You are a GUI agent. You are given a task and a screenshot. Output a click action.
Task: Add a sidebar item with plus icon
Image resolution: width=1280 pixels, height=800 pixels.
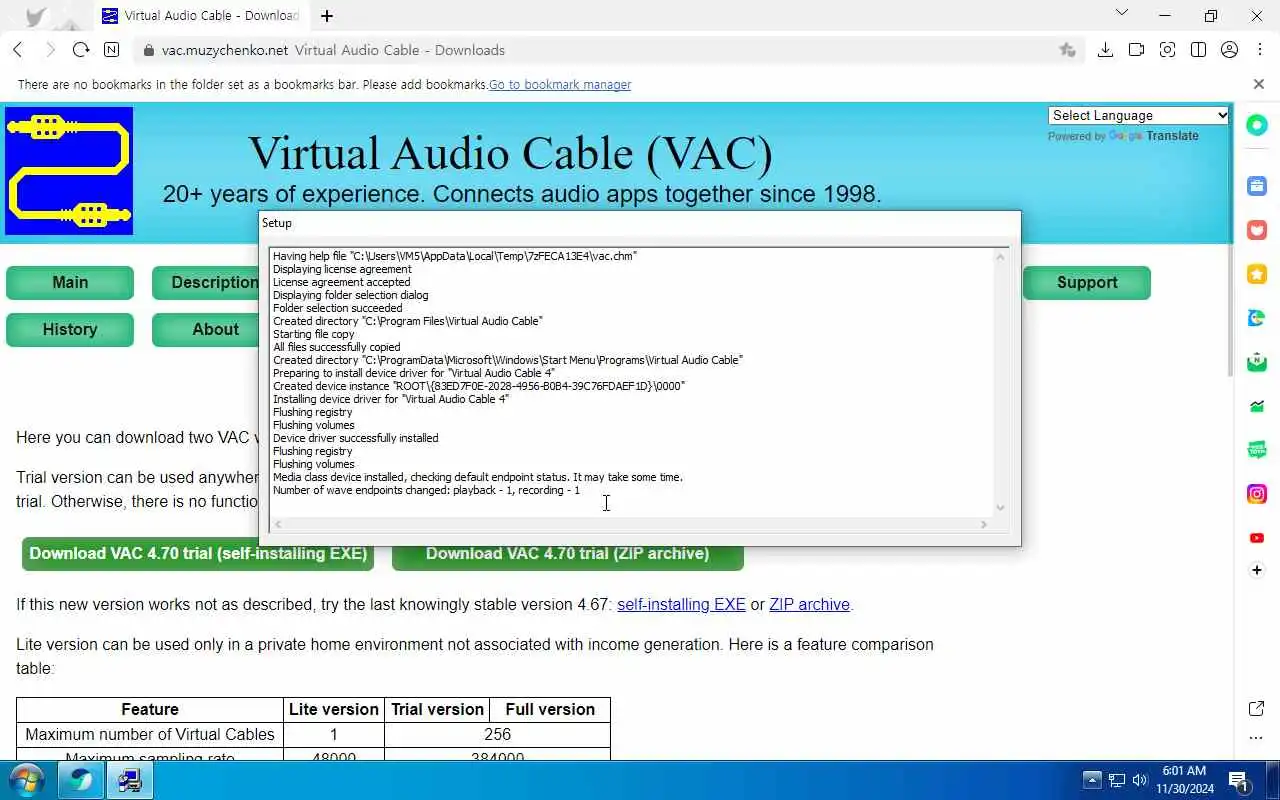(1257, 570)
